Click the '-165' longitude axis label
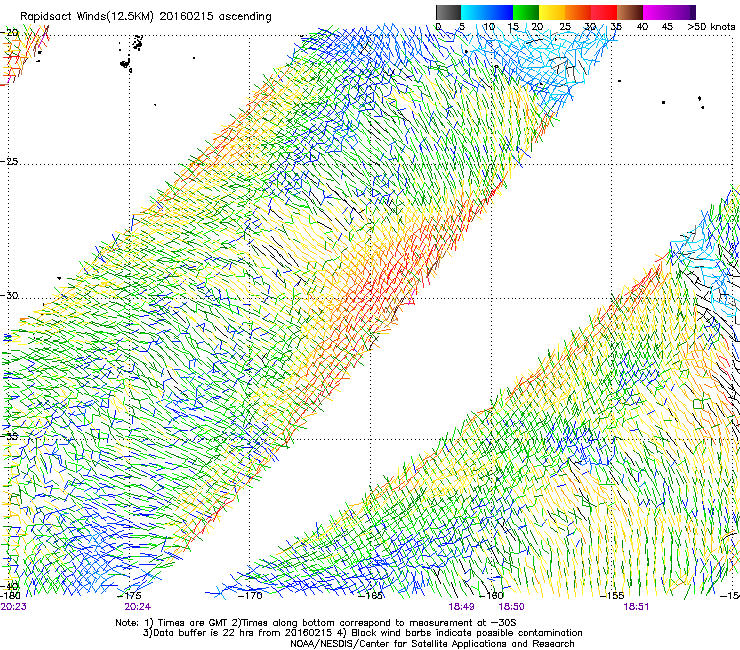The width and height of the screenshot is (740, 650). pyautogui.click(x=370, y=595)
